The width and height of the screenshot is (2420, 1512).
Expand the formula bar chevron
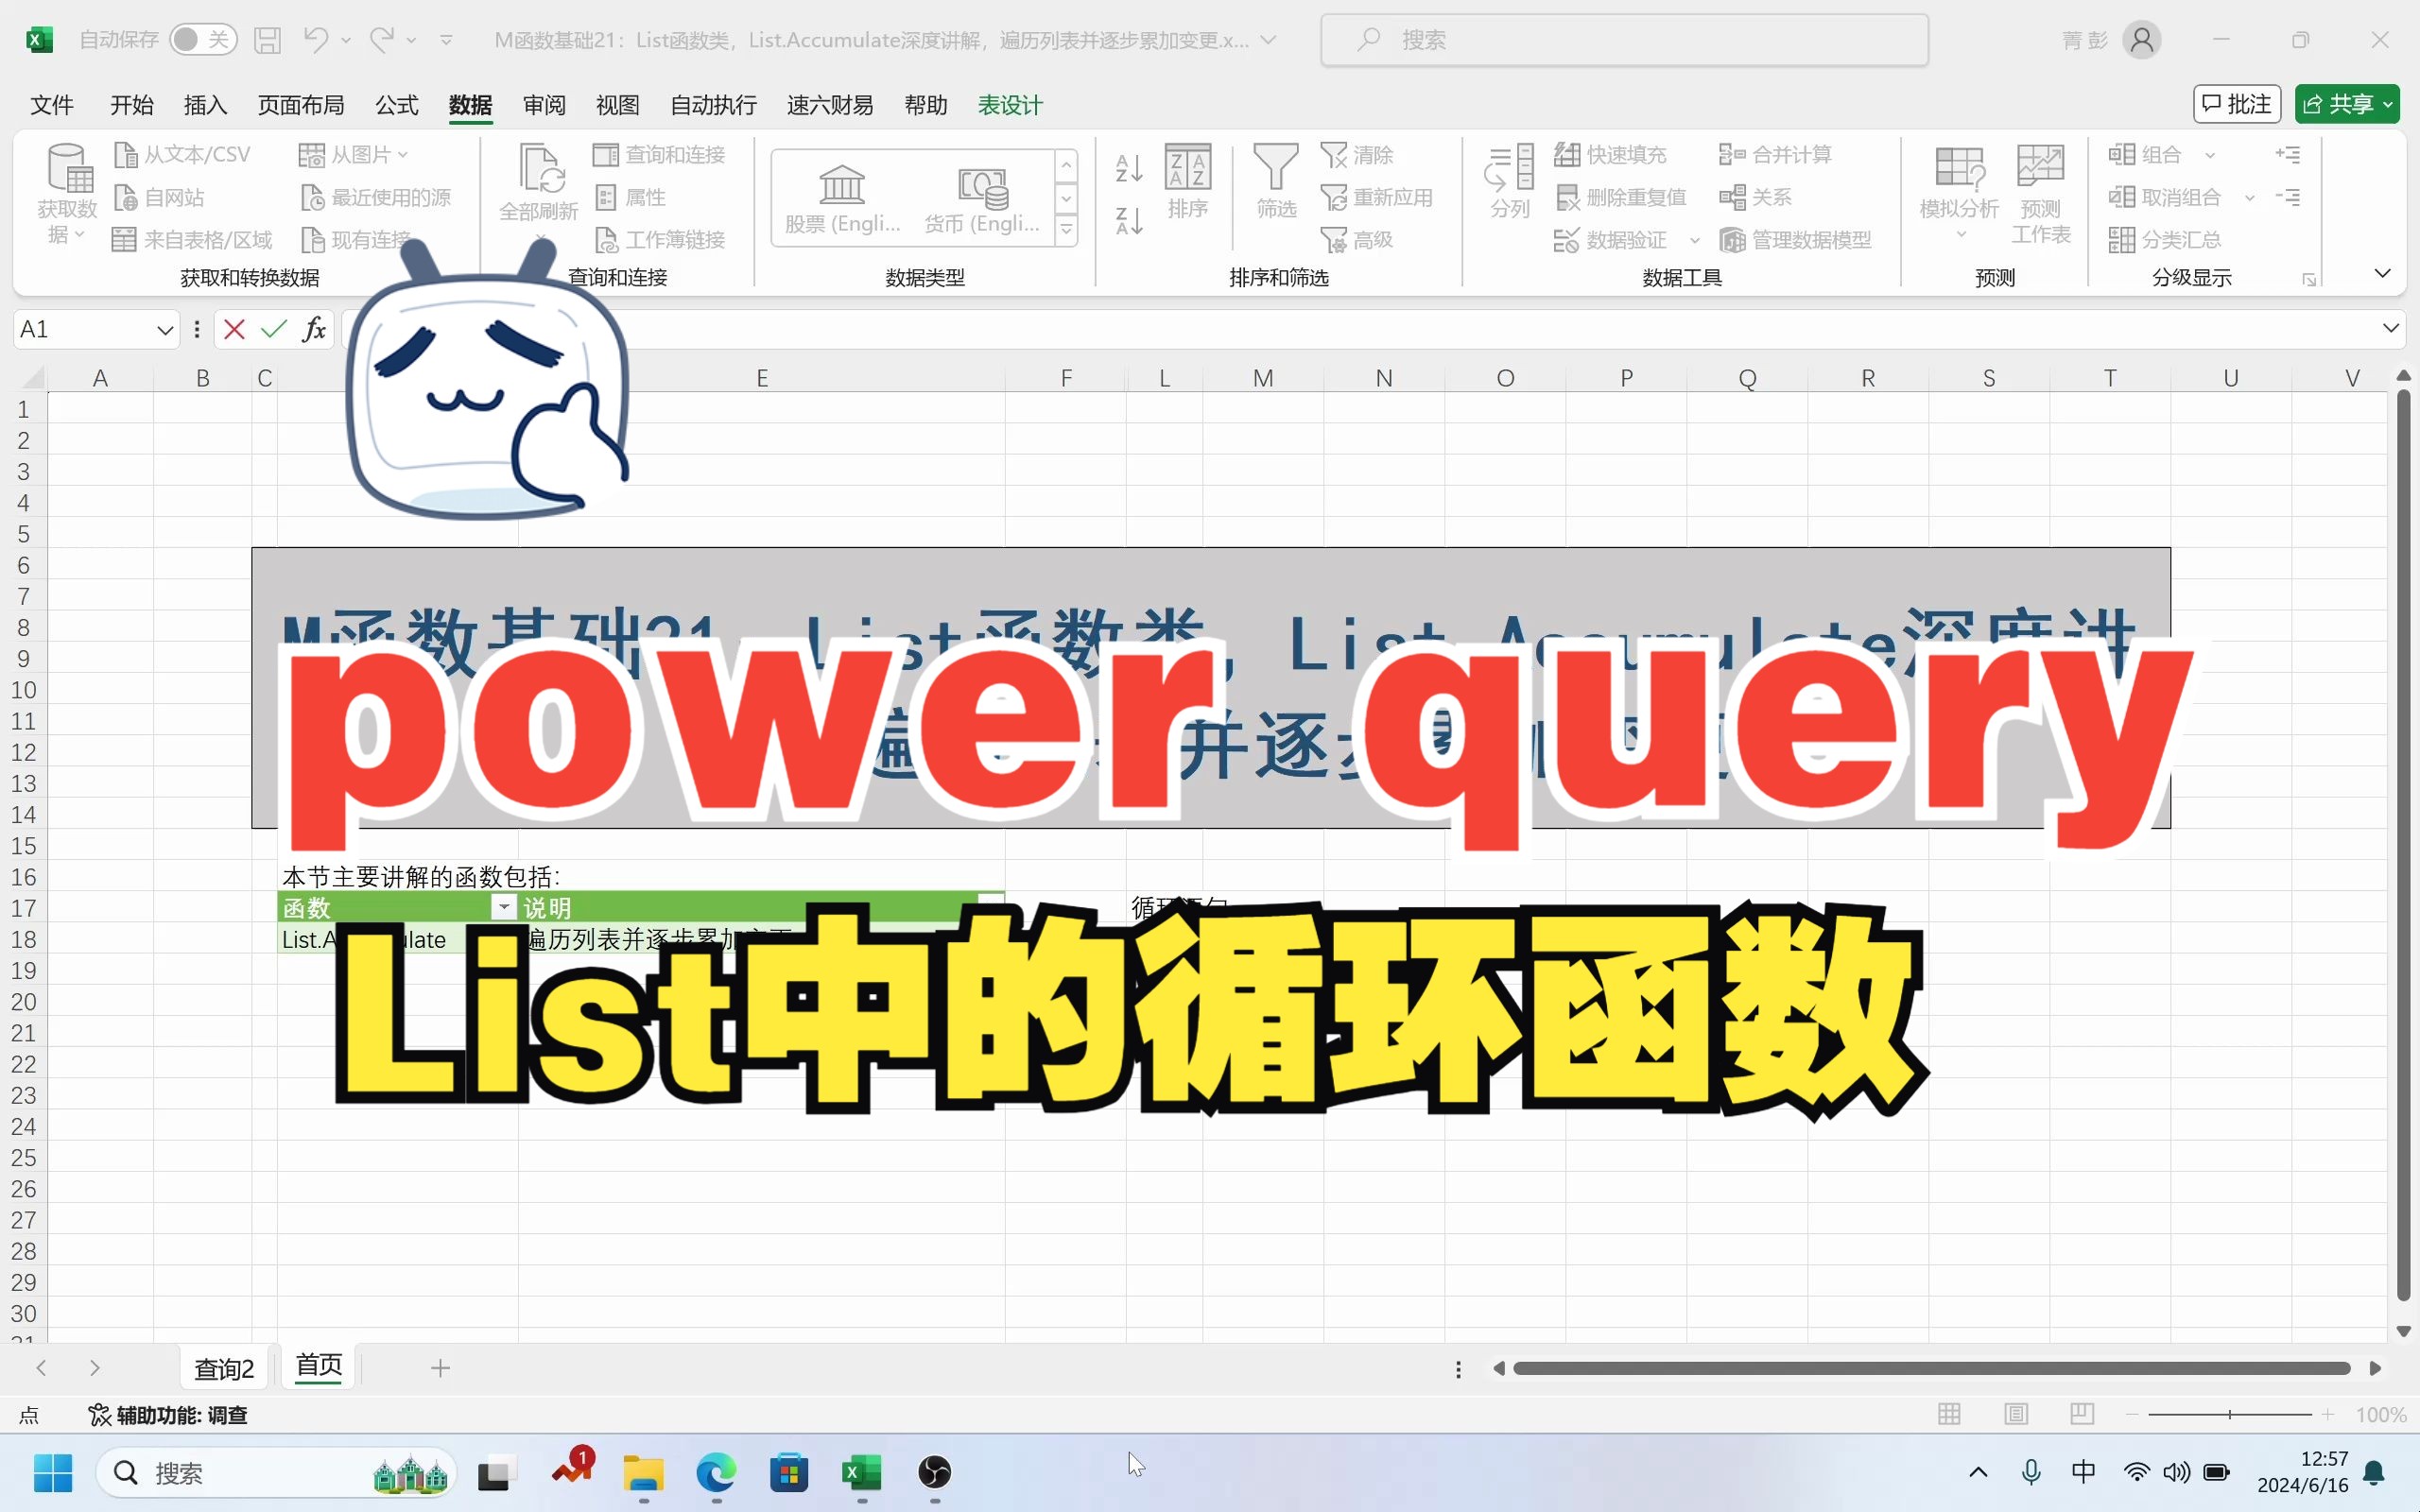[x=2390, y=329]
